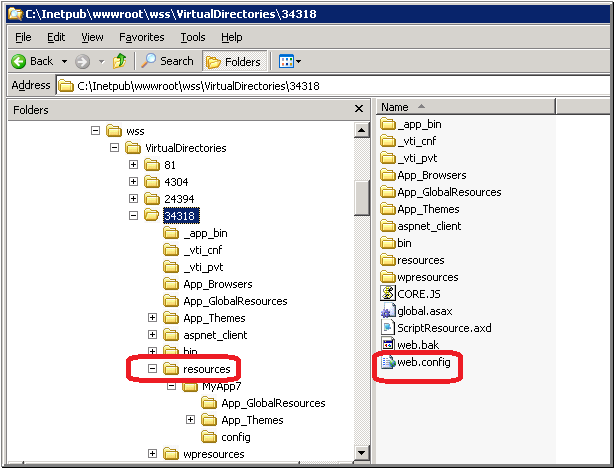The height and width of the screenshot is (468, 614).
Task: Select _vti_pvt folder icon in file list
Action: [388, 158]
